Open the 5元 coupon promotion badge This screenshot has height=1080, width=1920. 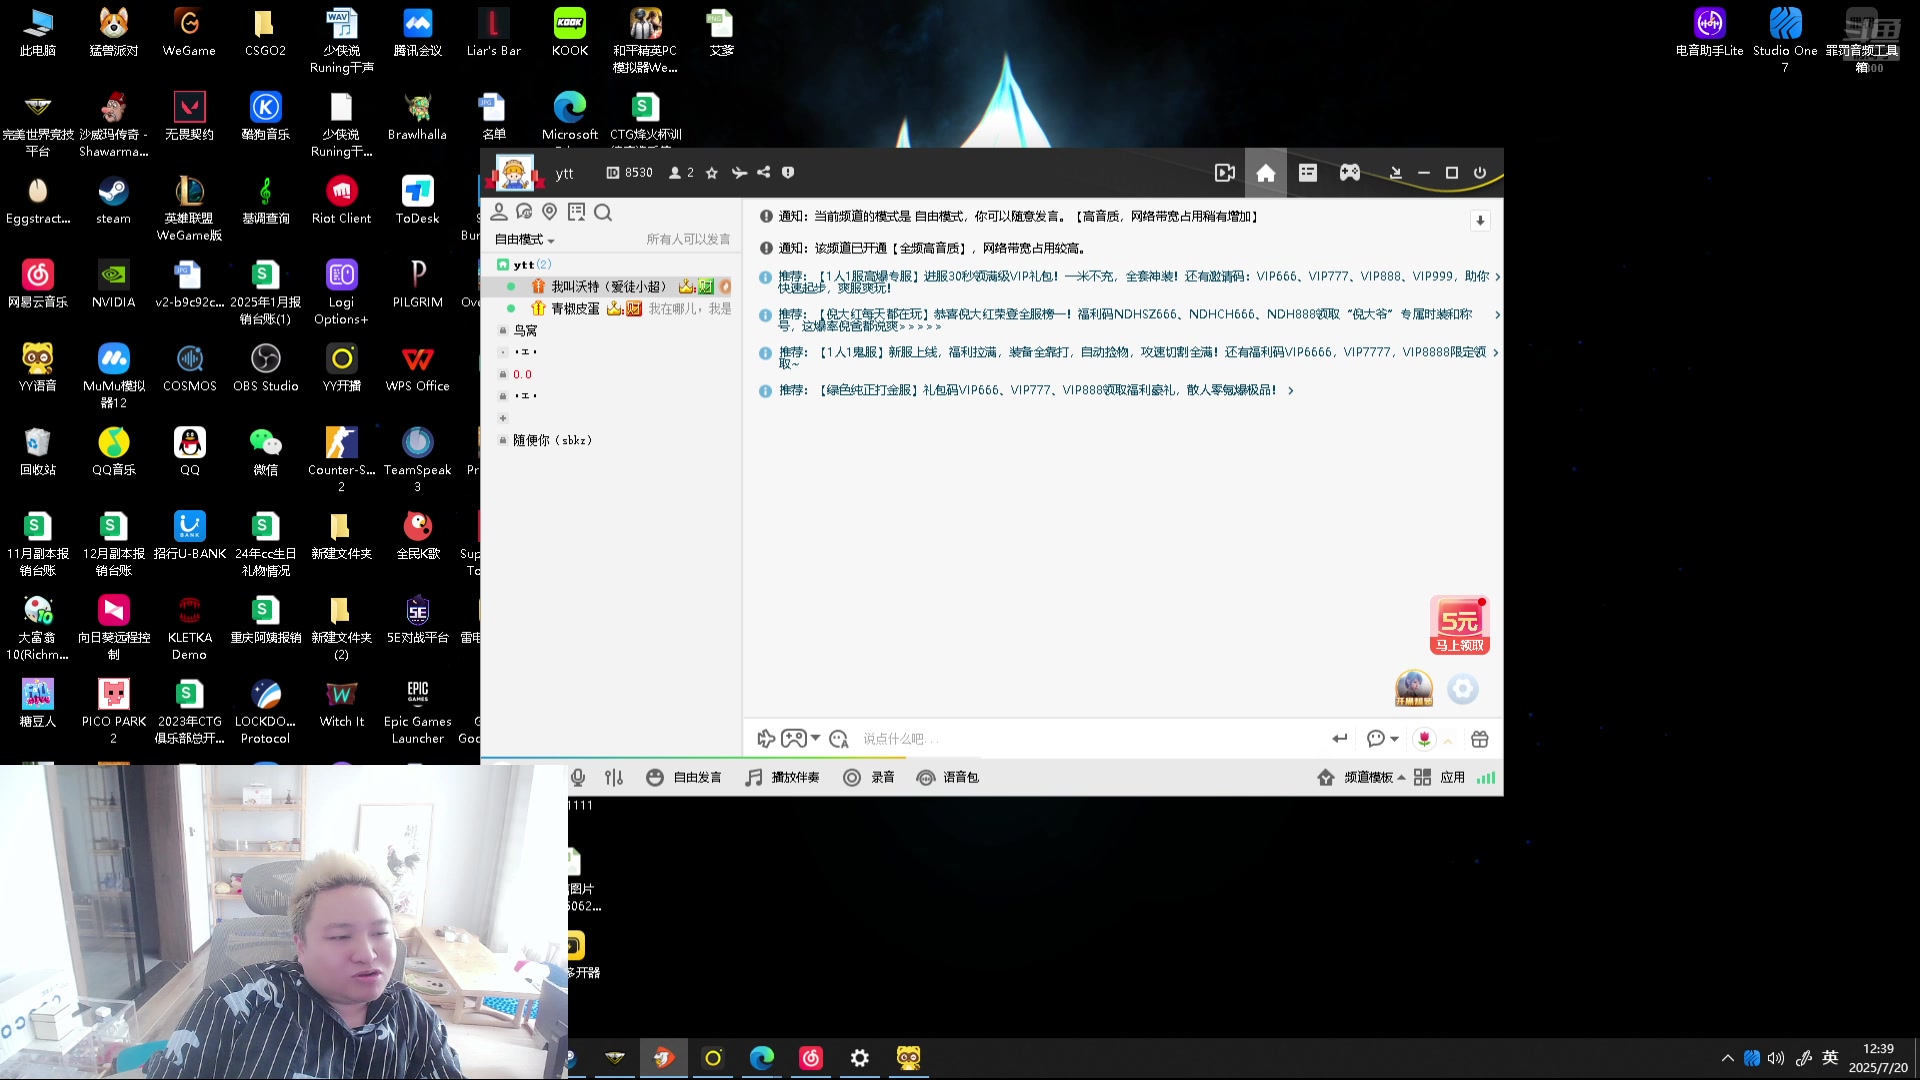(x=1460, y=626)
